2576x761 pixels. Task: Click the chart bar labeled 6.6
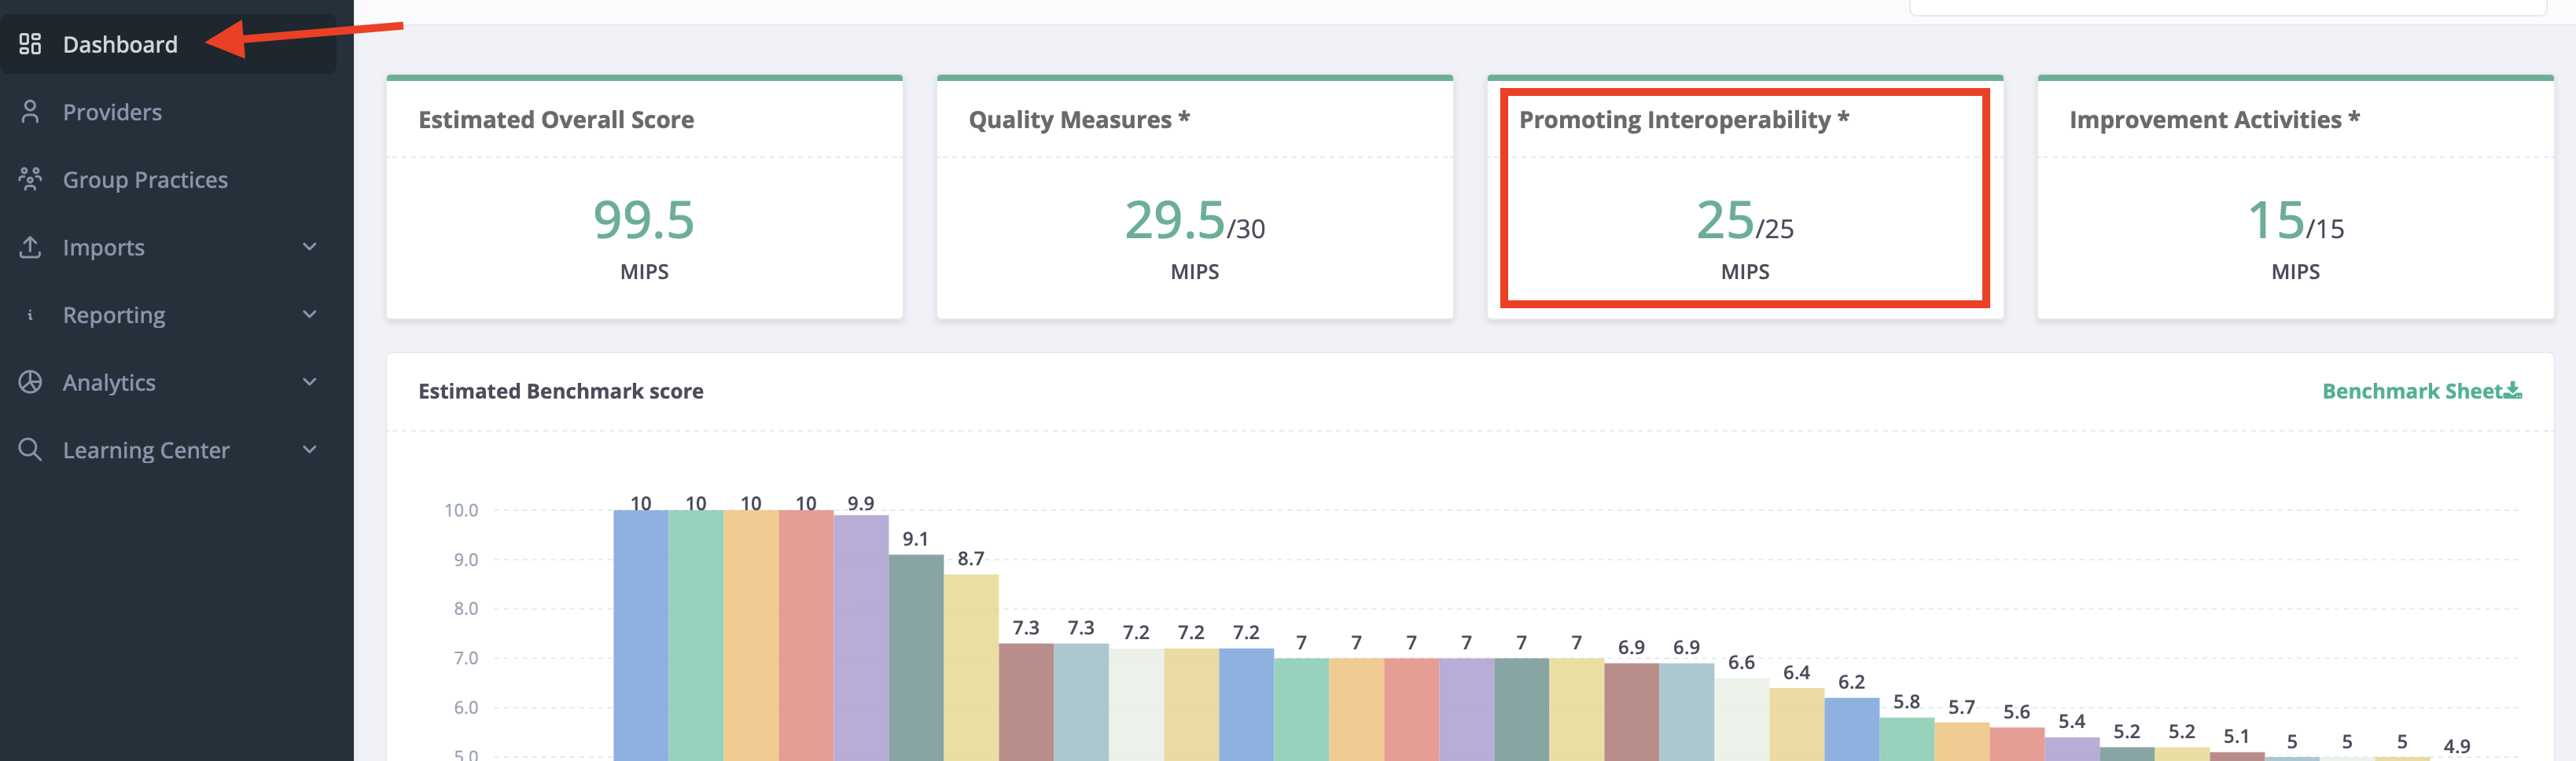click(1742, 720)
